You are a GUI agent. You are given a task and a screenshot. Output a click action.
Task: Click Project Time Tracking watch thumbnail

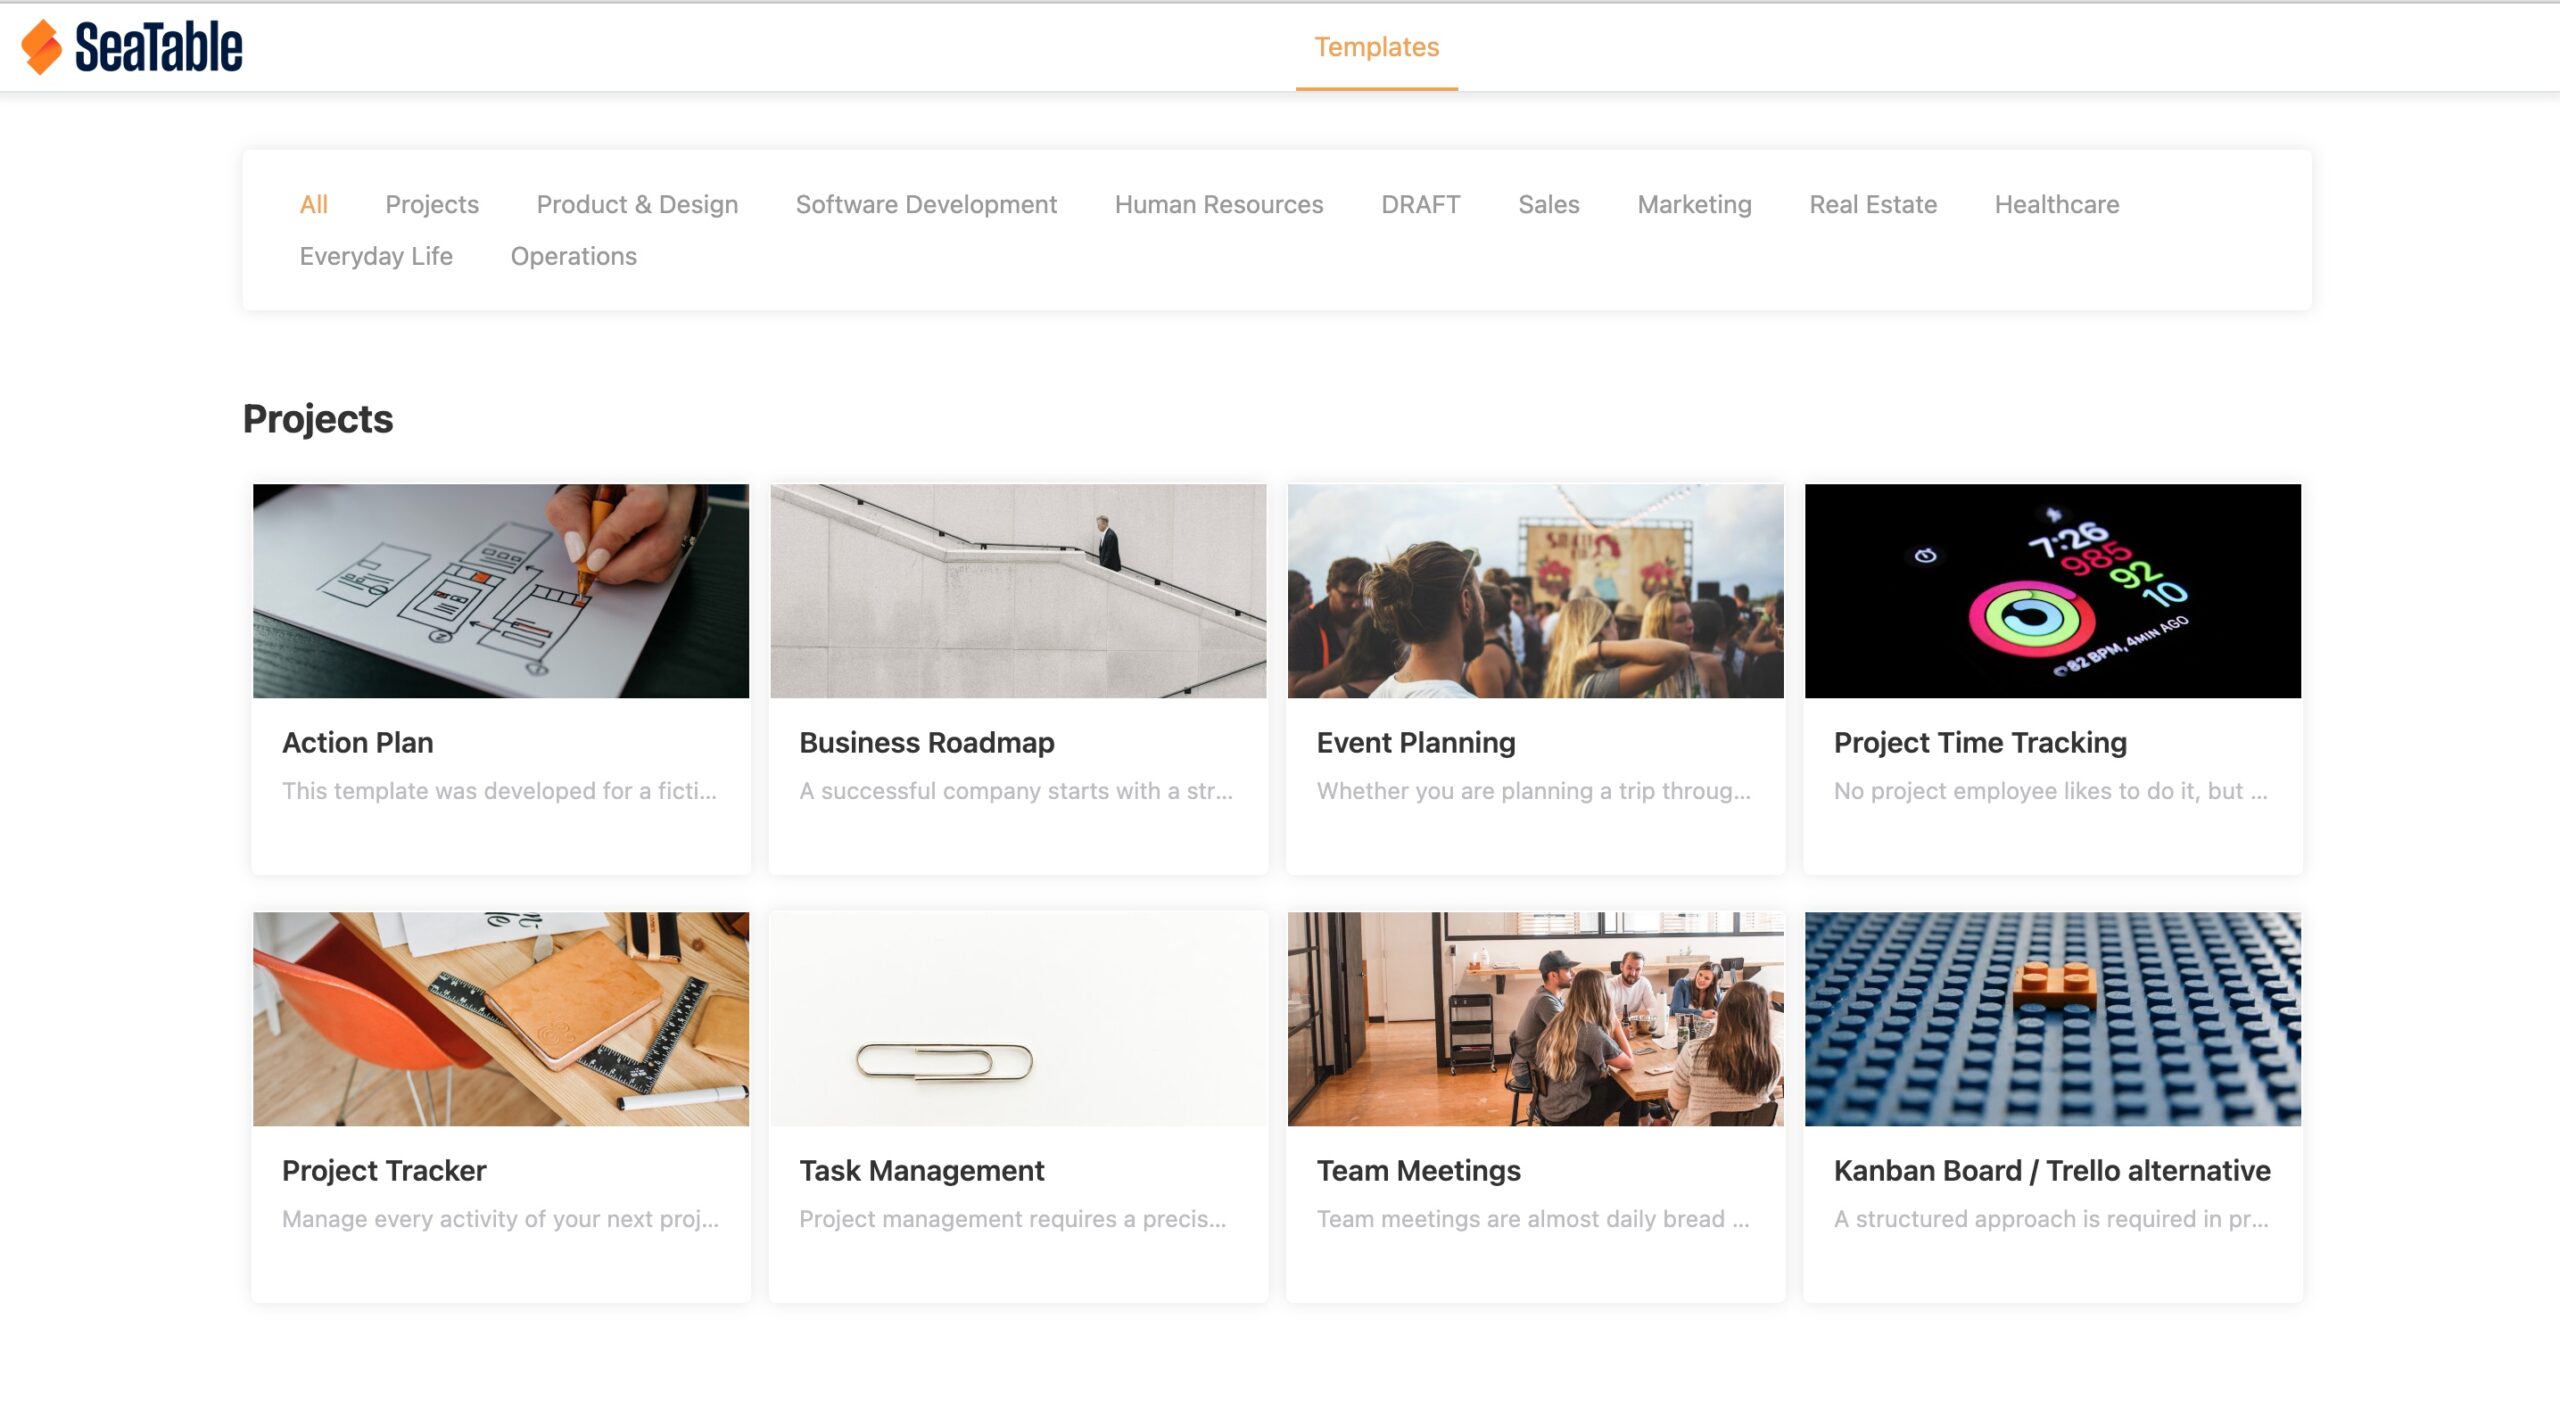click(x=2052, y=591)
